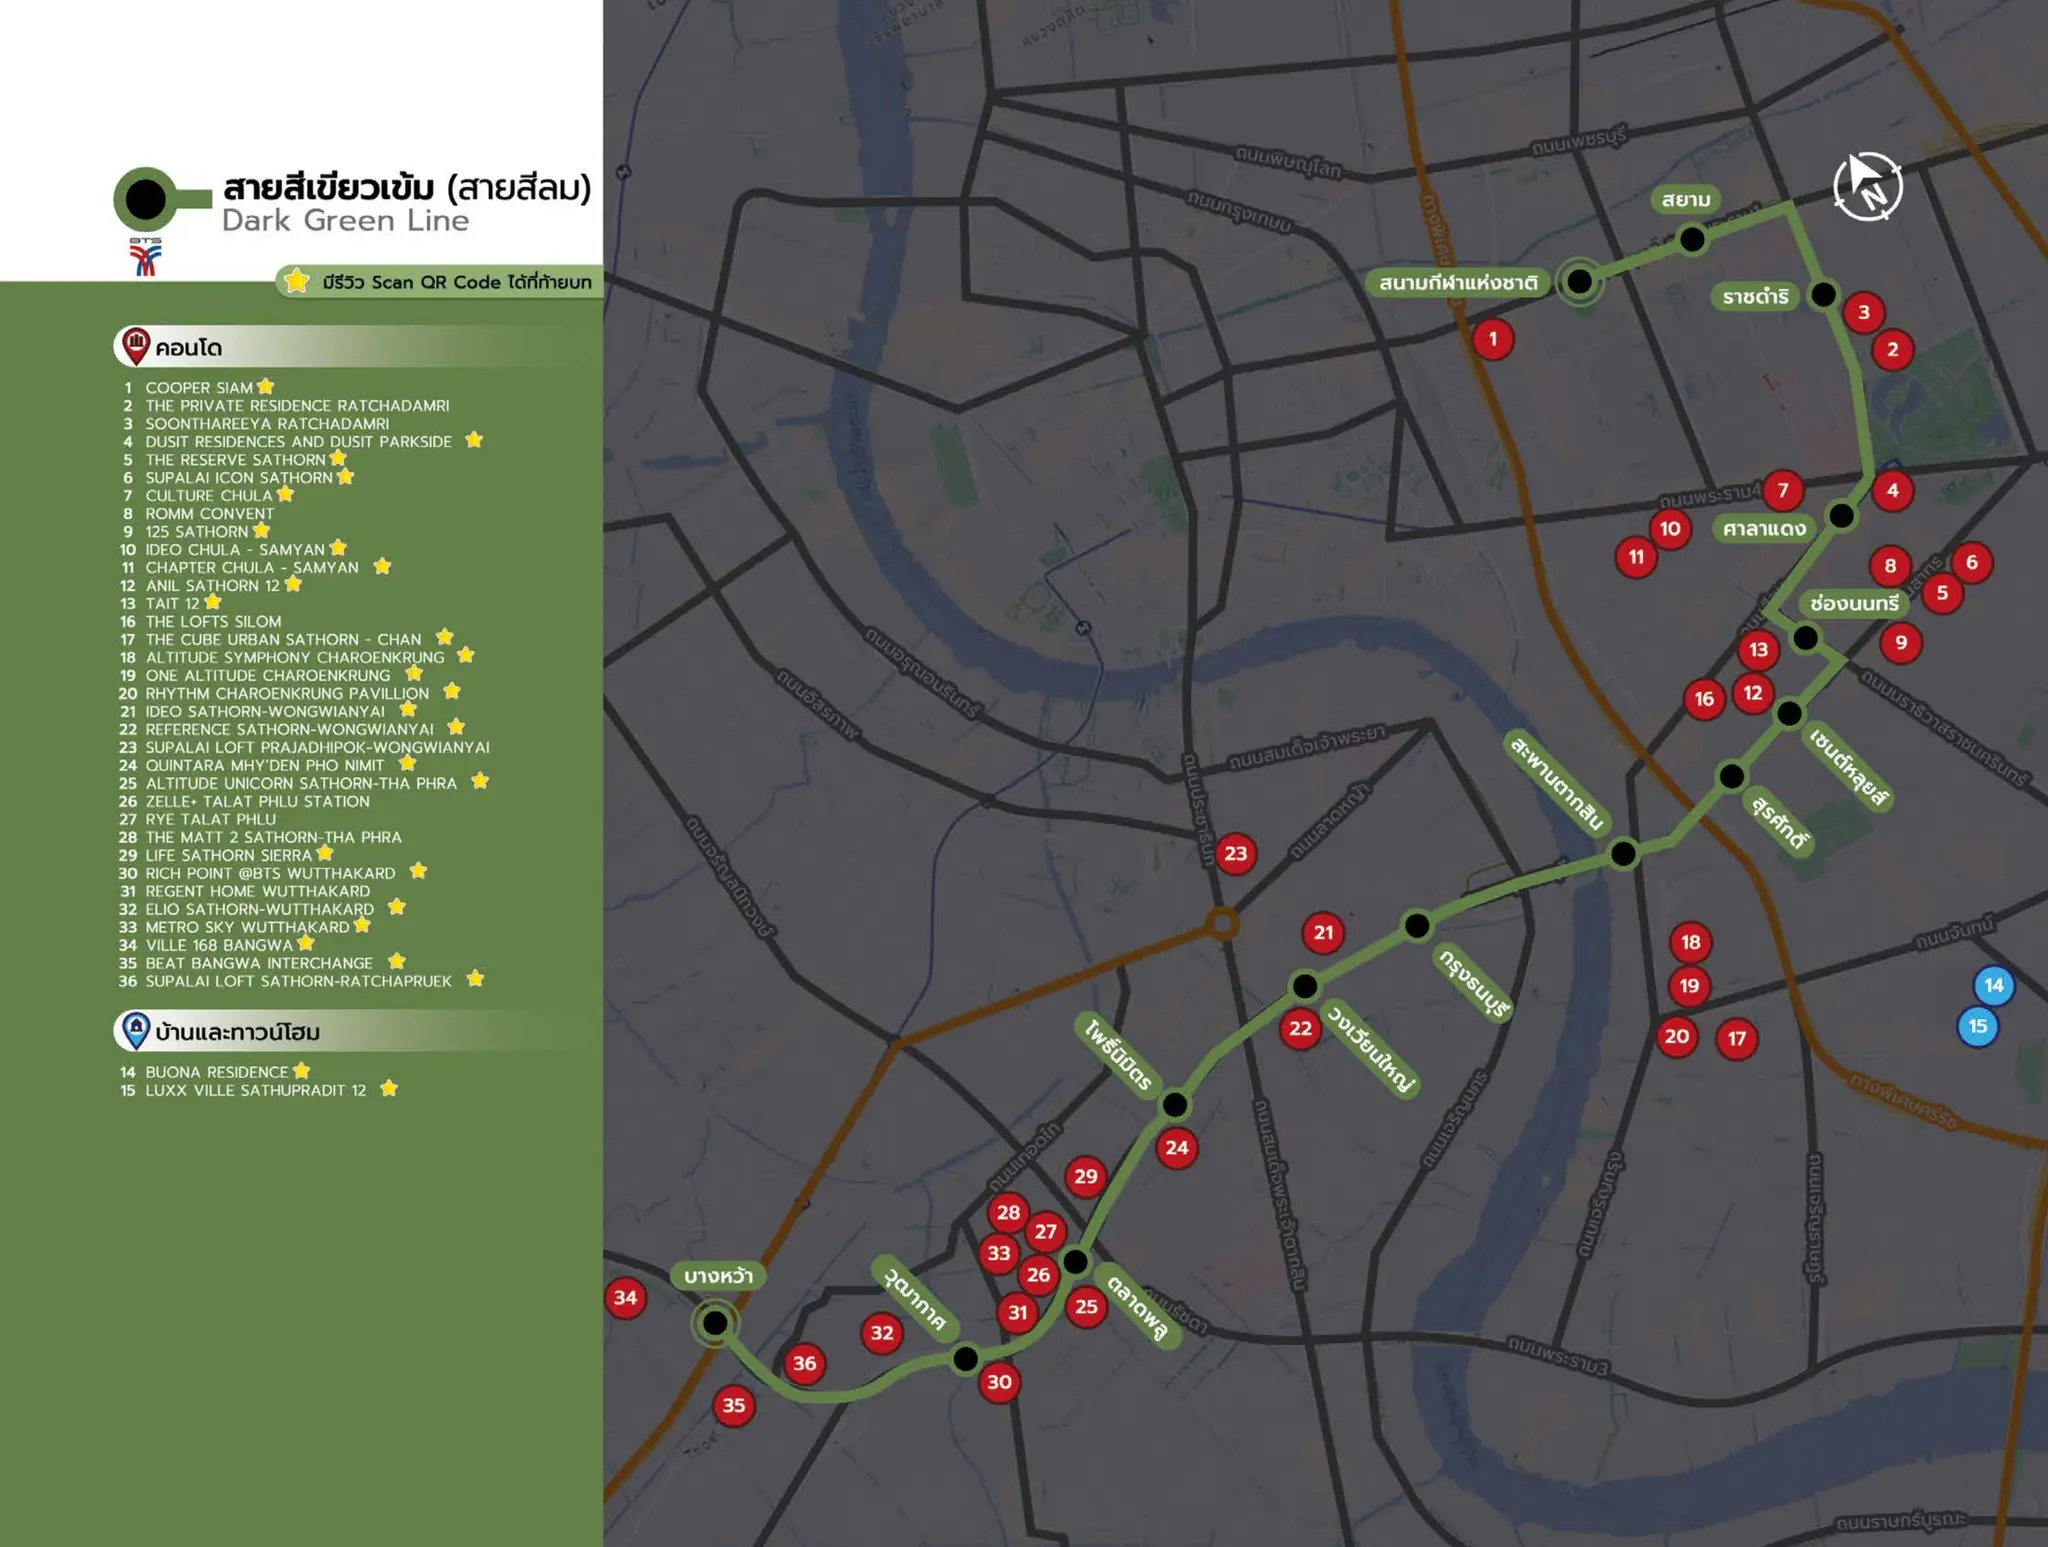Image resolution: width=2048 pixels, height=1547 pixels.
Task: Click red marker number 17 on the map
Action: coord(1736,1038)
